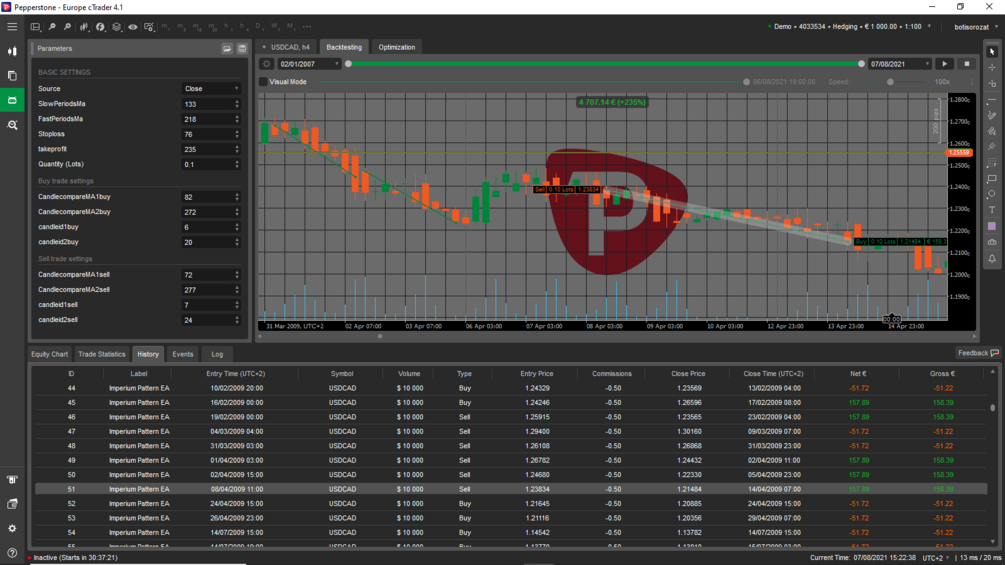This screenshot has width=1005, height=565.
Task: Select history row with ID 51
Action: pyautogui.click(x=510, y=489)
